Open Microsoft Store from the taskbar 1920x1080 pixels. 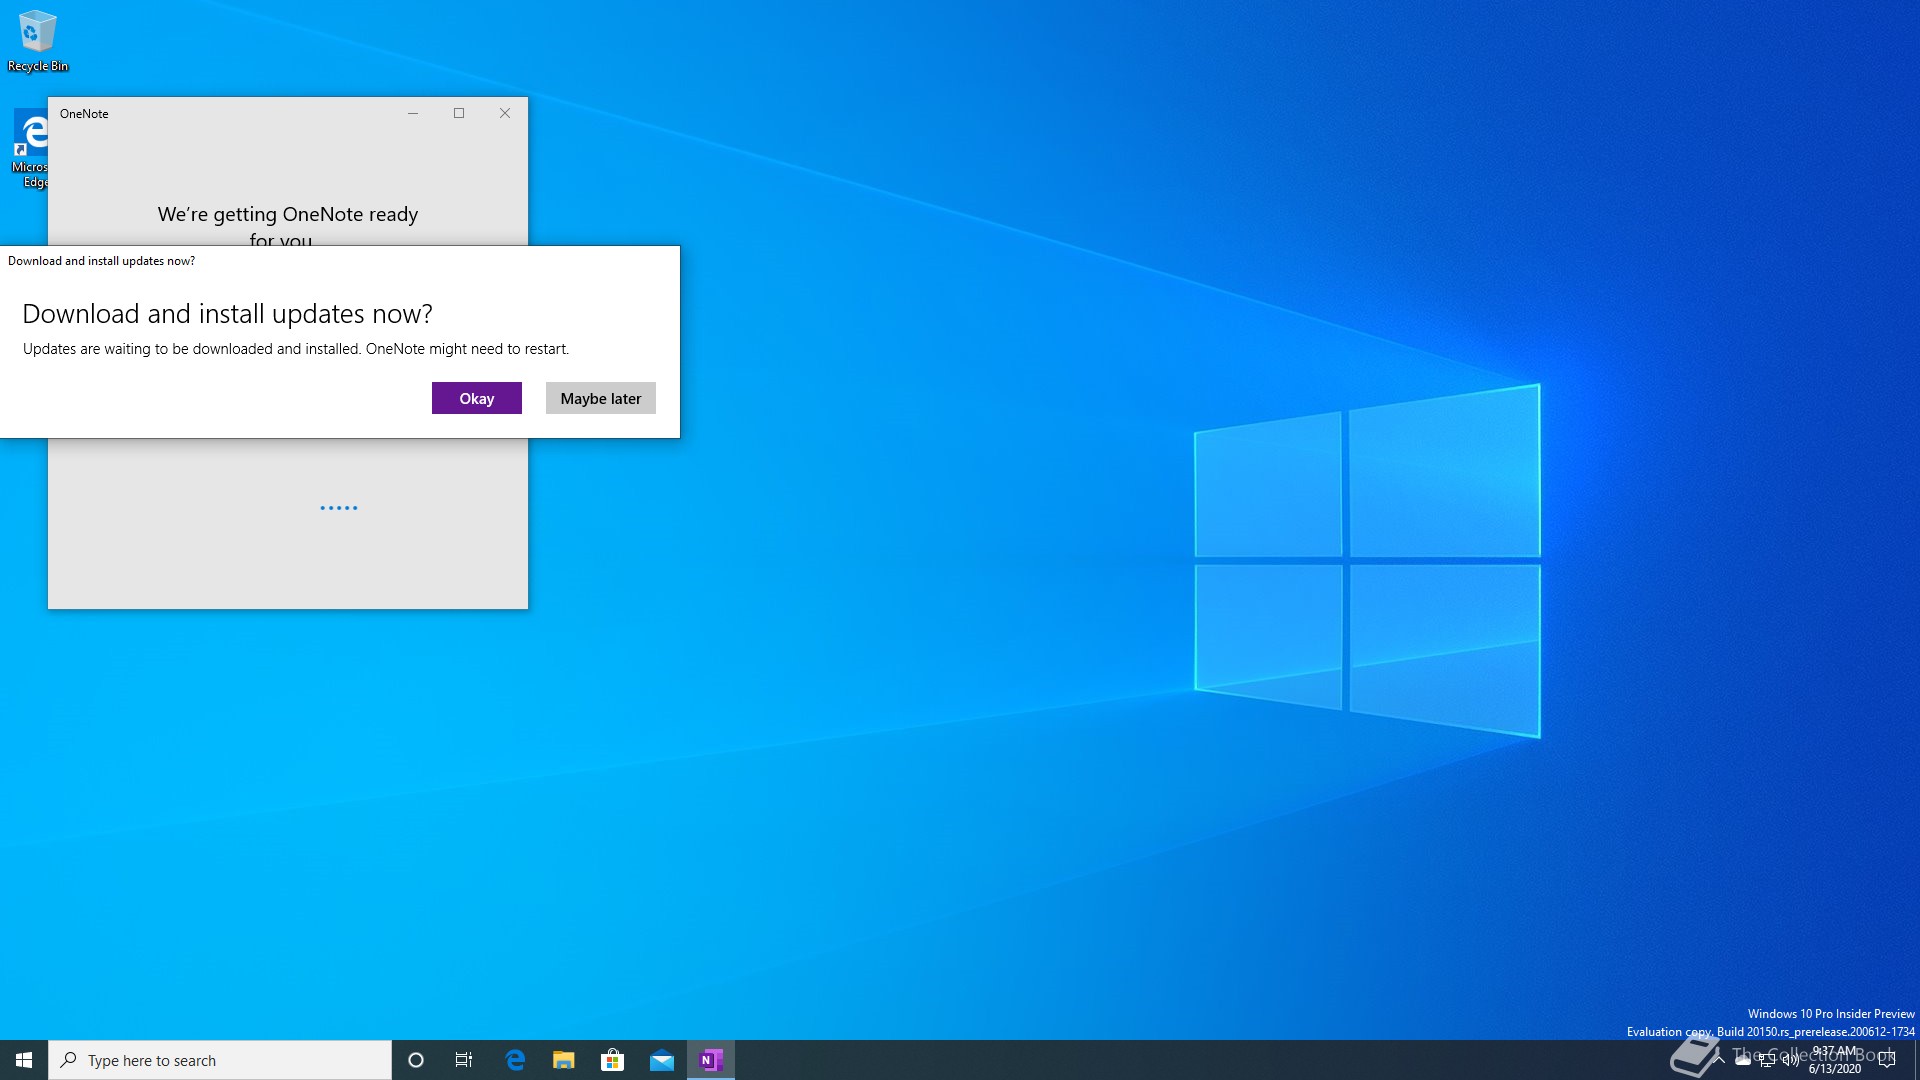(612, 1060)
